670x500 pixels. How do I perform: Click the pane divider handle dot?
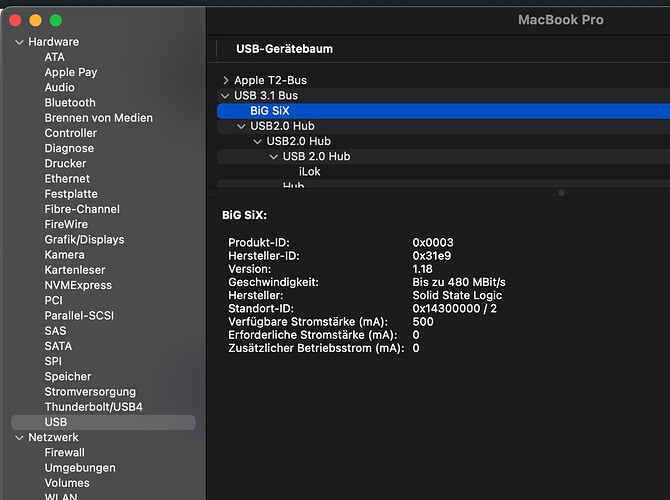click(561, 193)
